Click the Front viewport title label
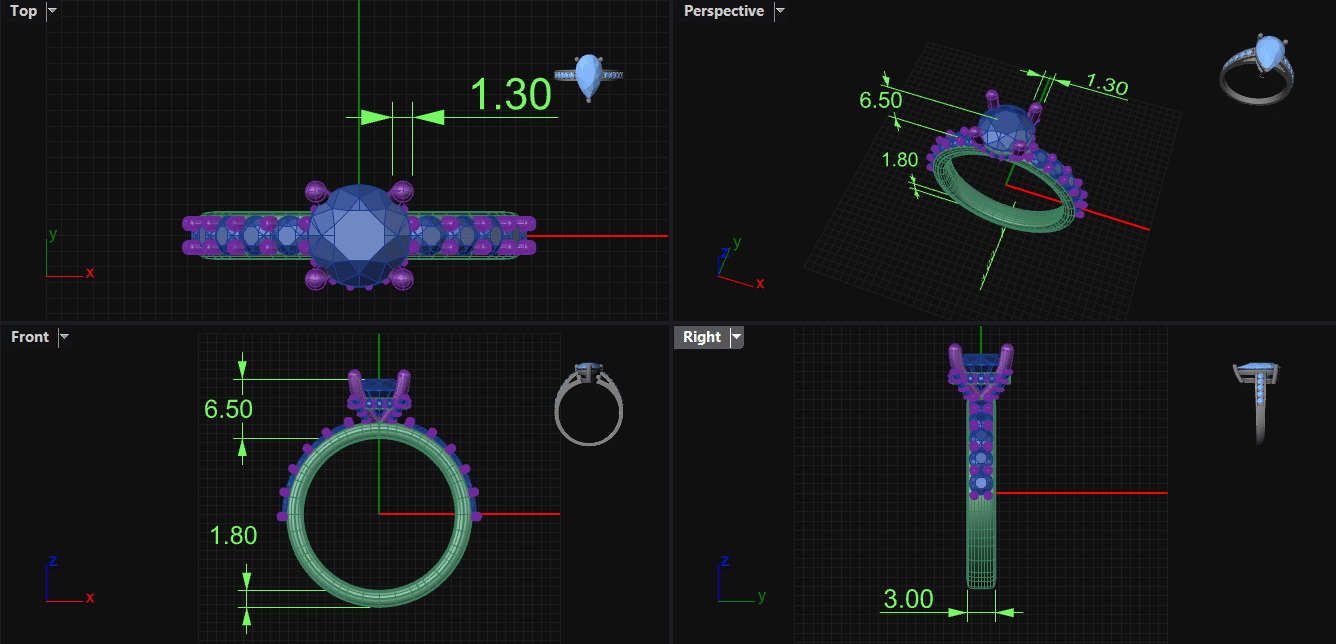 point(30,337)
